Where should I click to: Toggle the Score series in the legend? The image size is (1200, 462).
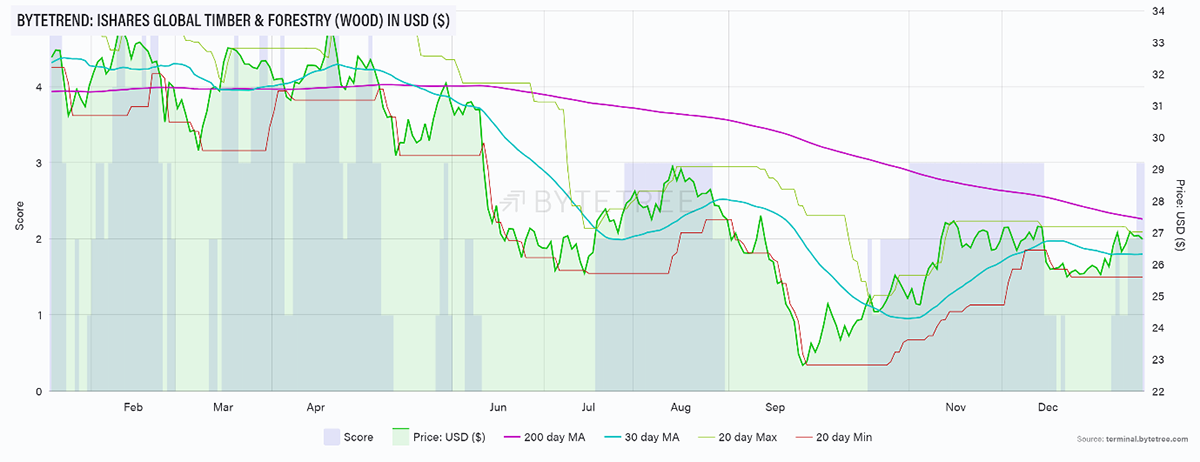point(348,437)
